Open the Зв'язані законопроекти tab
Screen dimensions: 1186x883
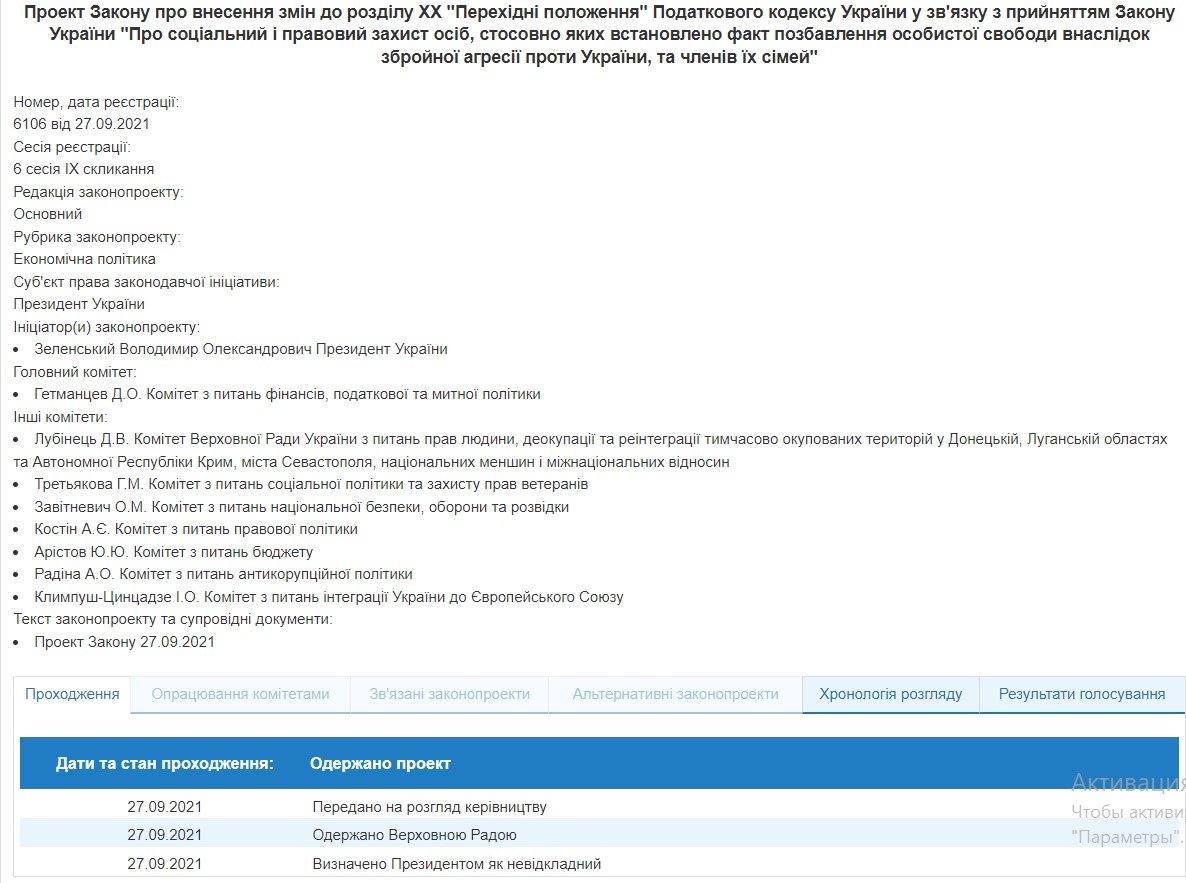click(449, 694)
